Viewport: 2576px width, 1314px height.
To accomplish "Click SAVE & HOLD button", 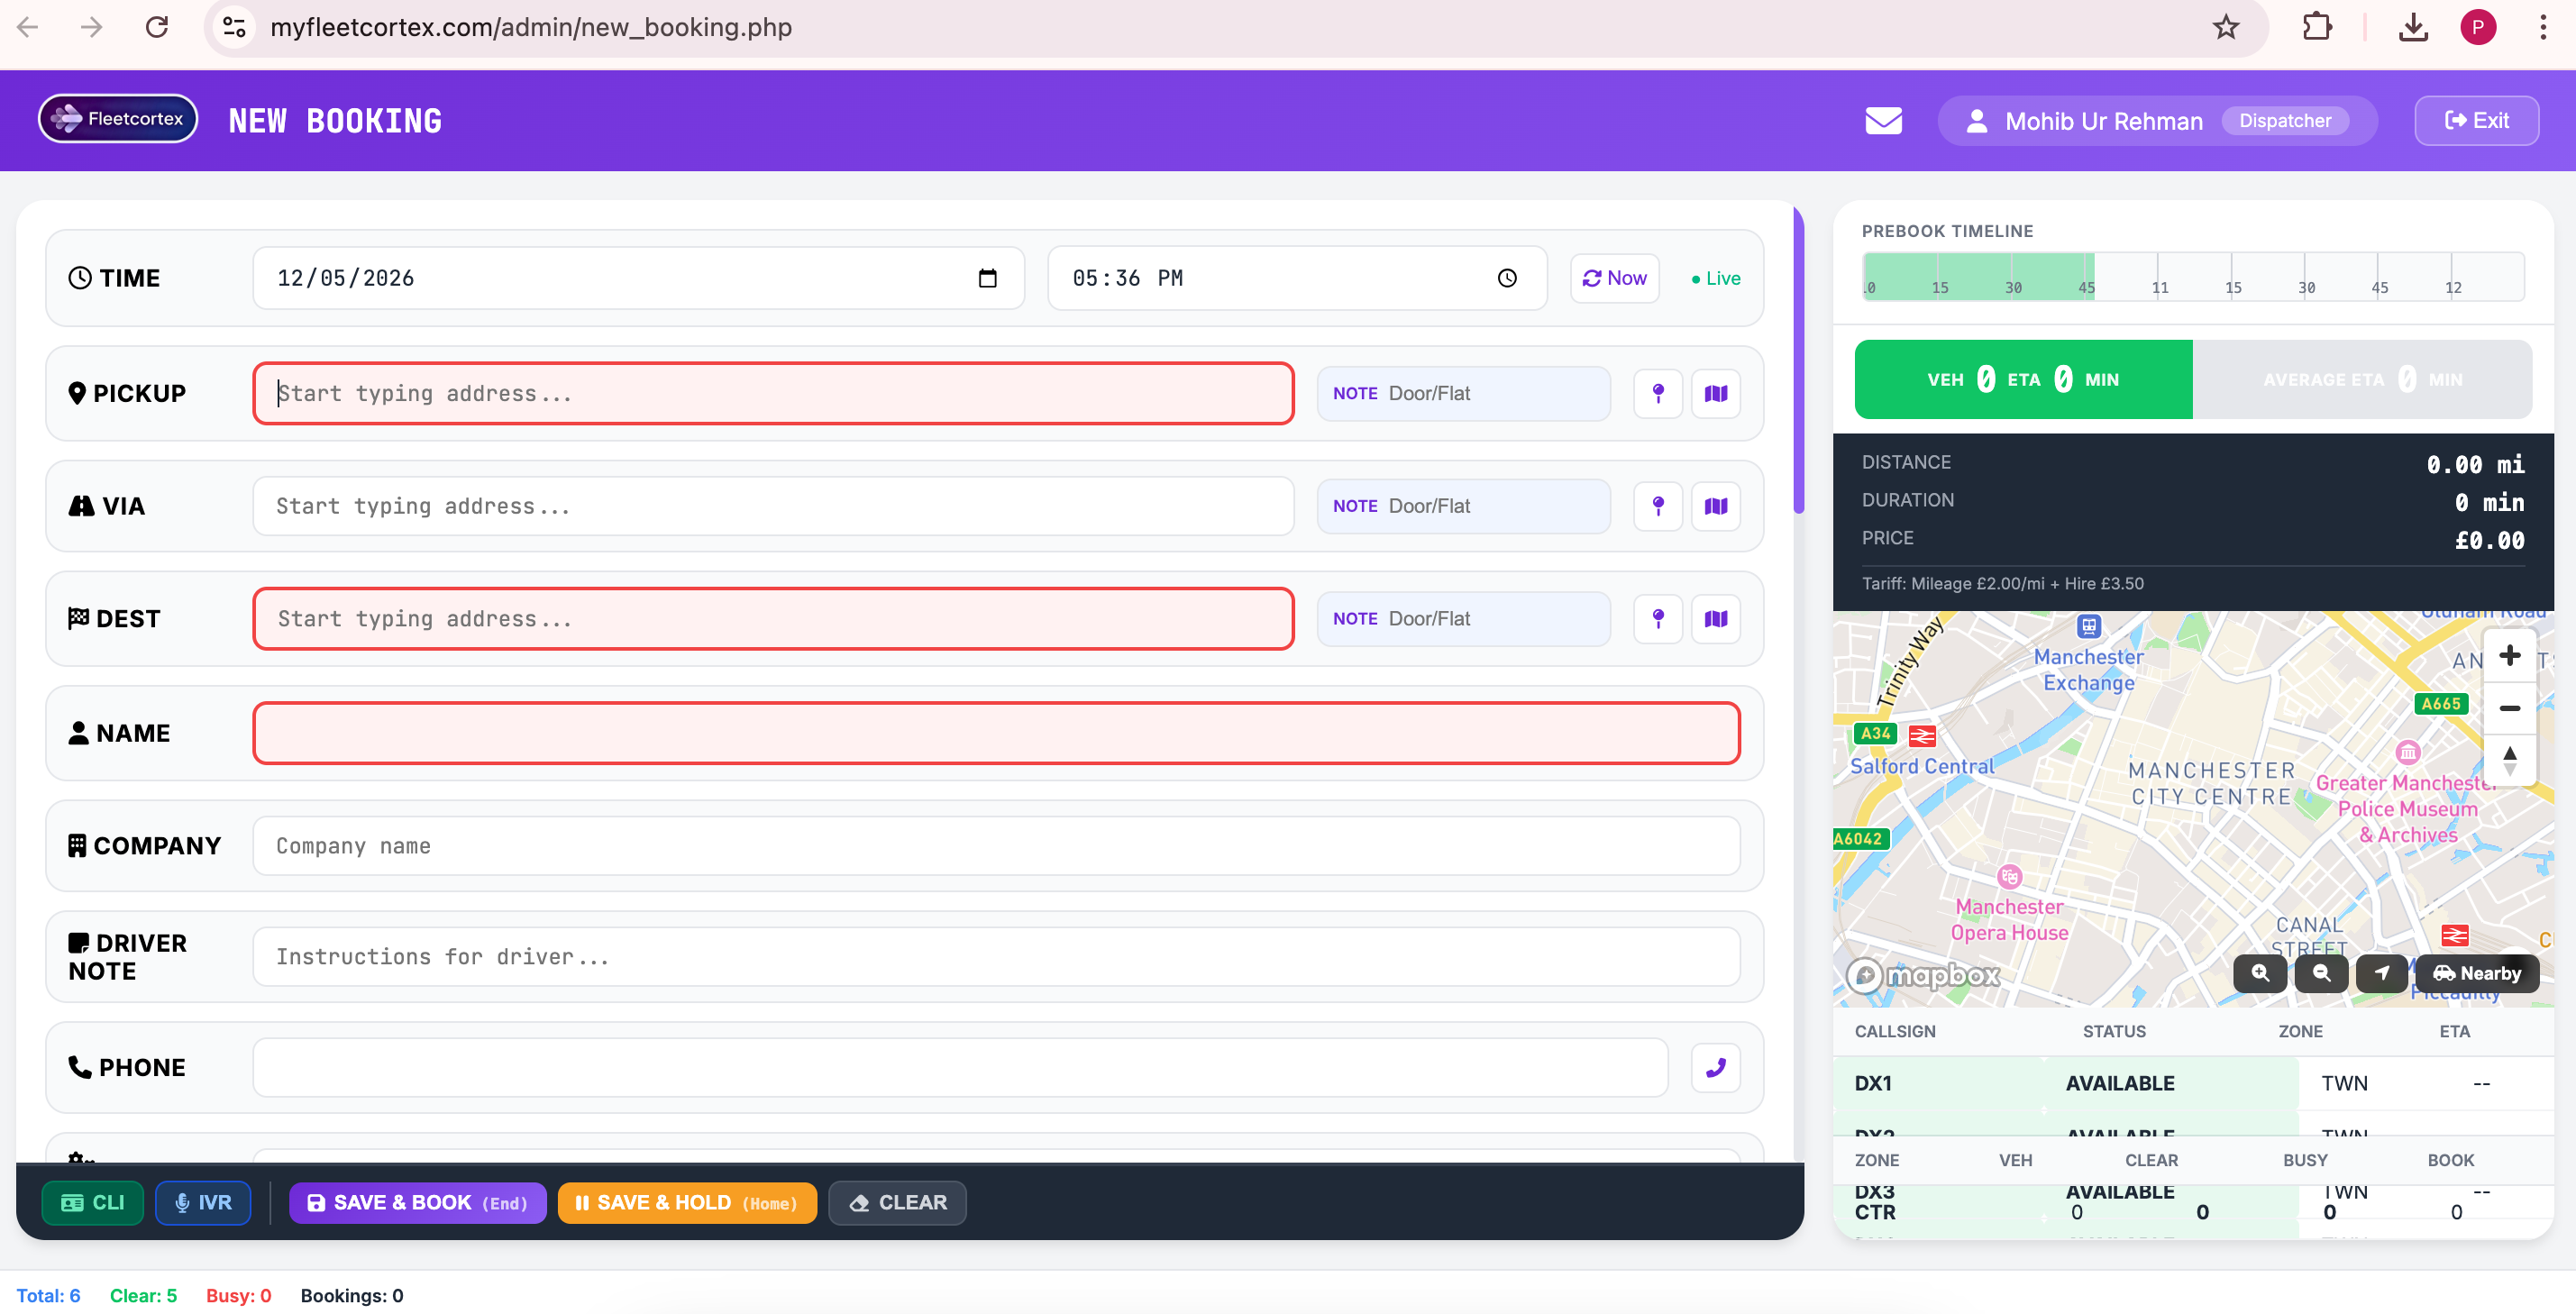I will coord(687,1203).
